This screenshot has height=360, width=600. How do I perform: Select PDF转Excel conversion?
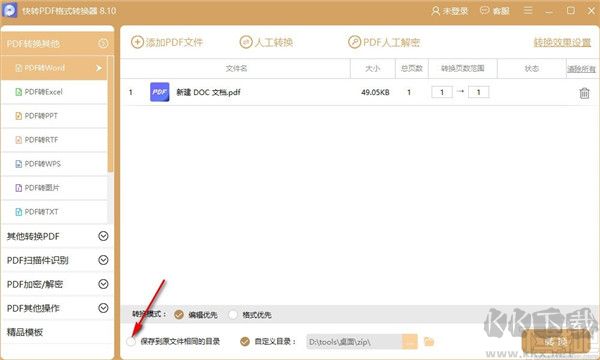[x=54, y=92]
